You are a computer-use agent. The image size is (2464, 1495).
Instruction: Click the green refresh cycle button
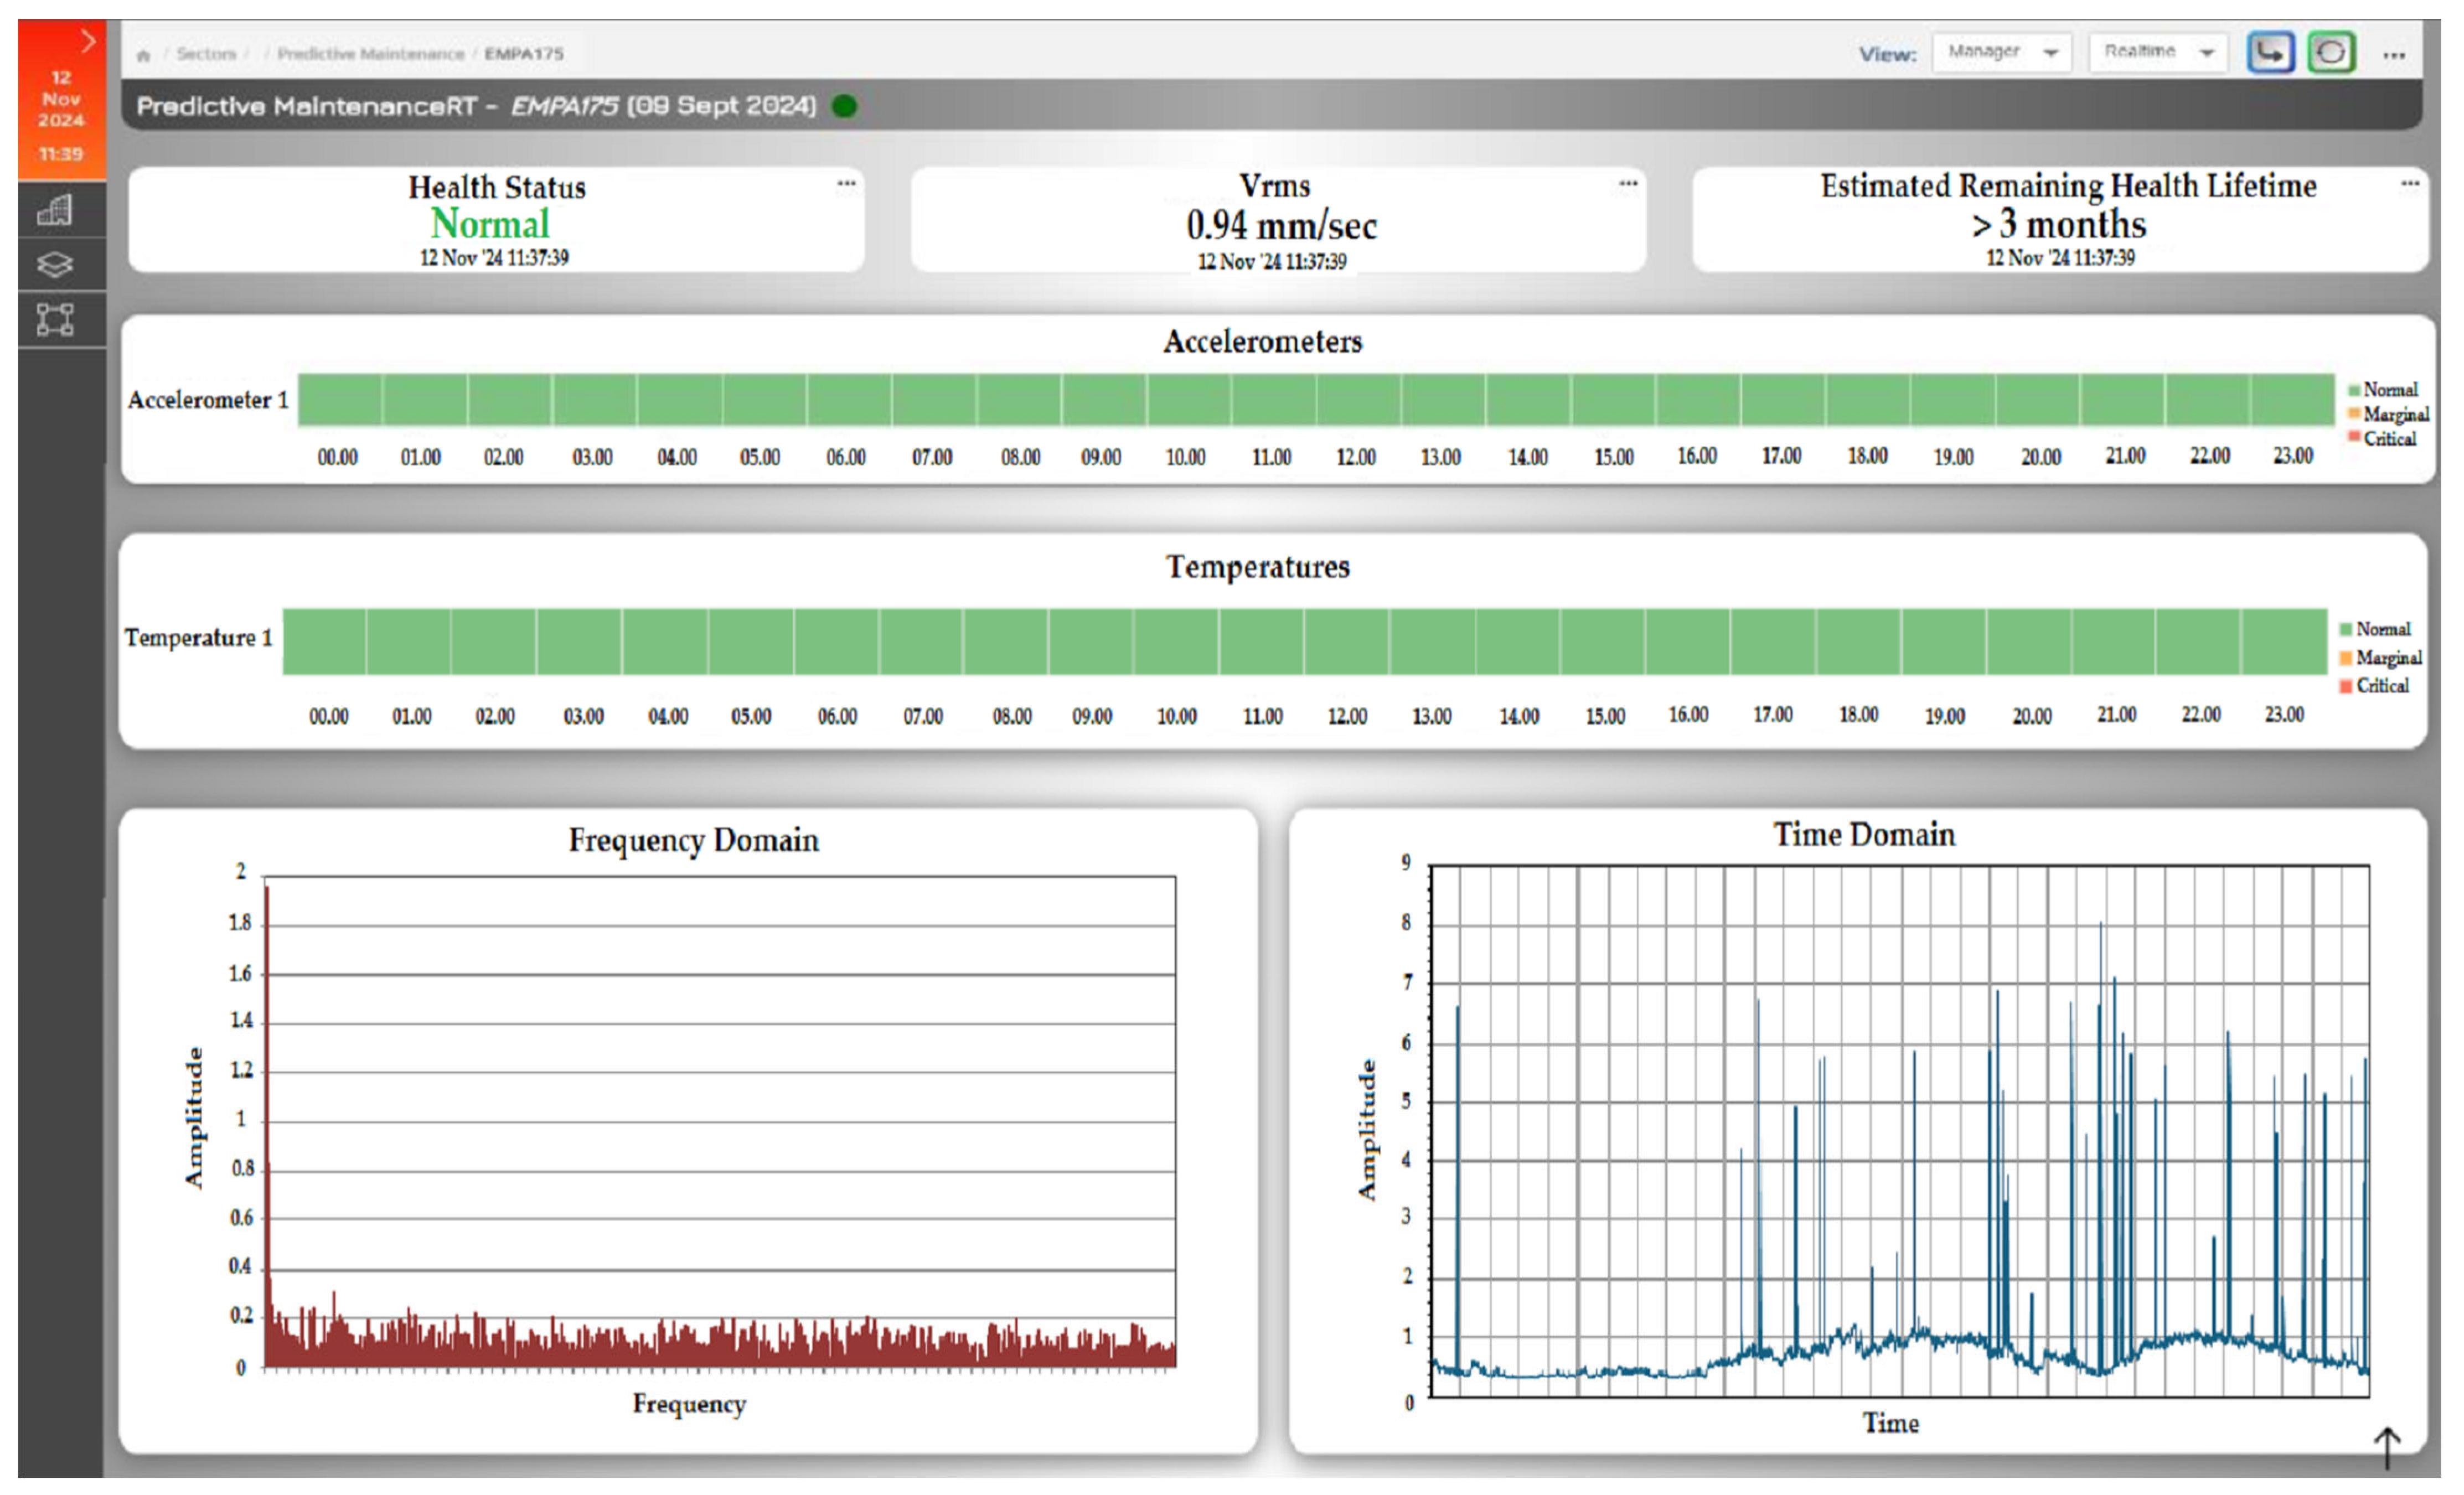2331,52
